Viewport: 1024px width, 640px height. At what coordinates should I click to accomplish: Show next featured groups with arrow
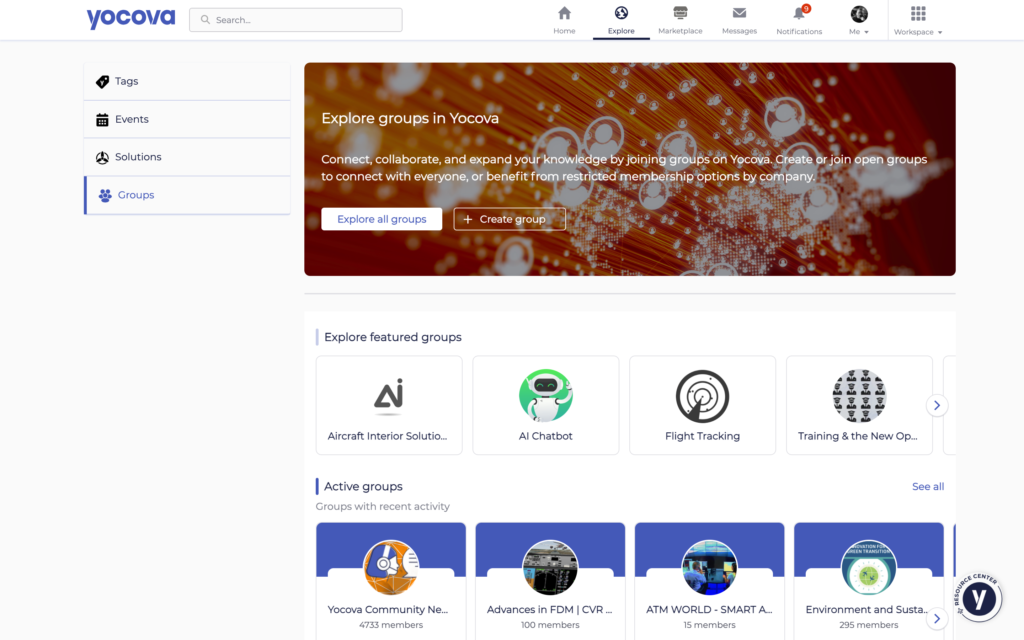tap(937, 406)
